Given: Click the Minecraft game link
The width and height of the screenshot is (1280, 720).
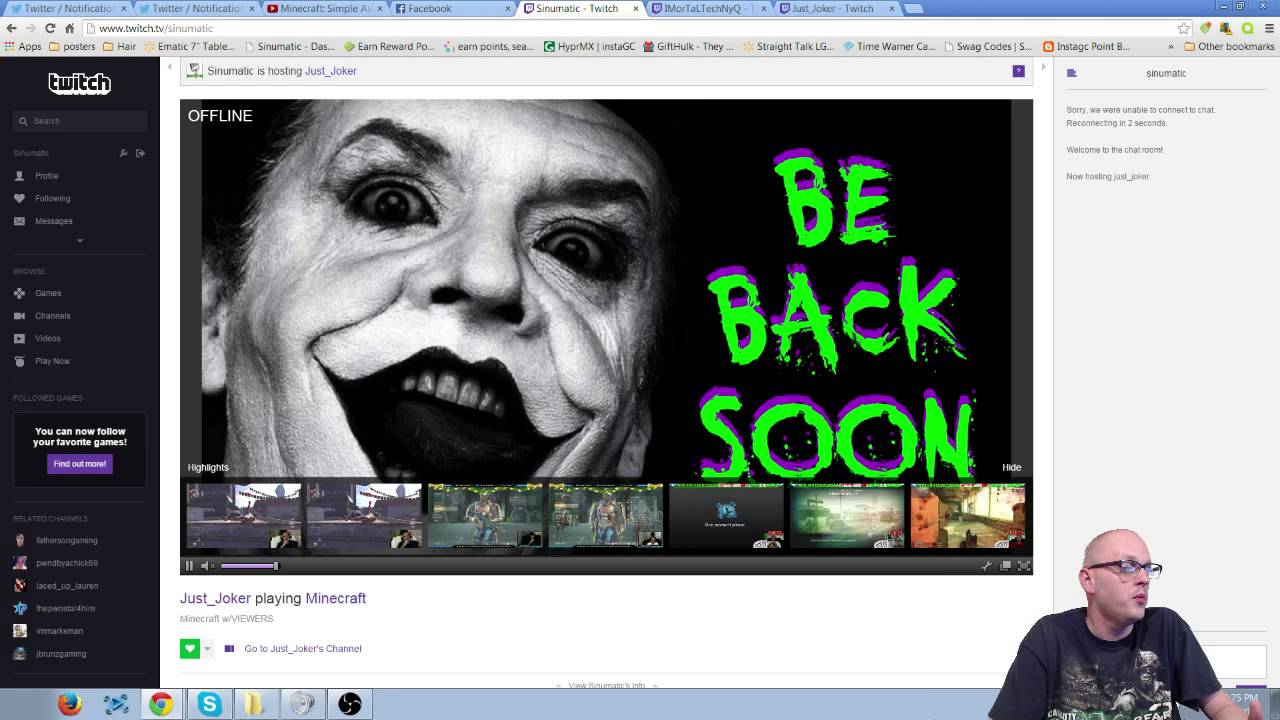Looking at the screenshot, I should (x=335, y=598).
